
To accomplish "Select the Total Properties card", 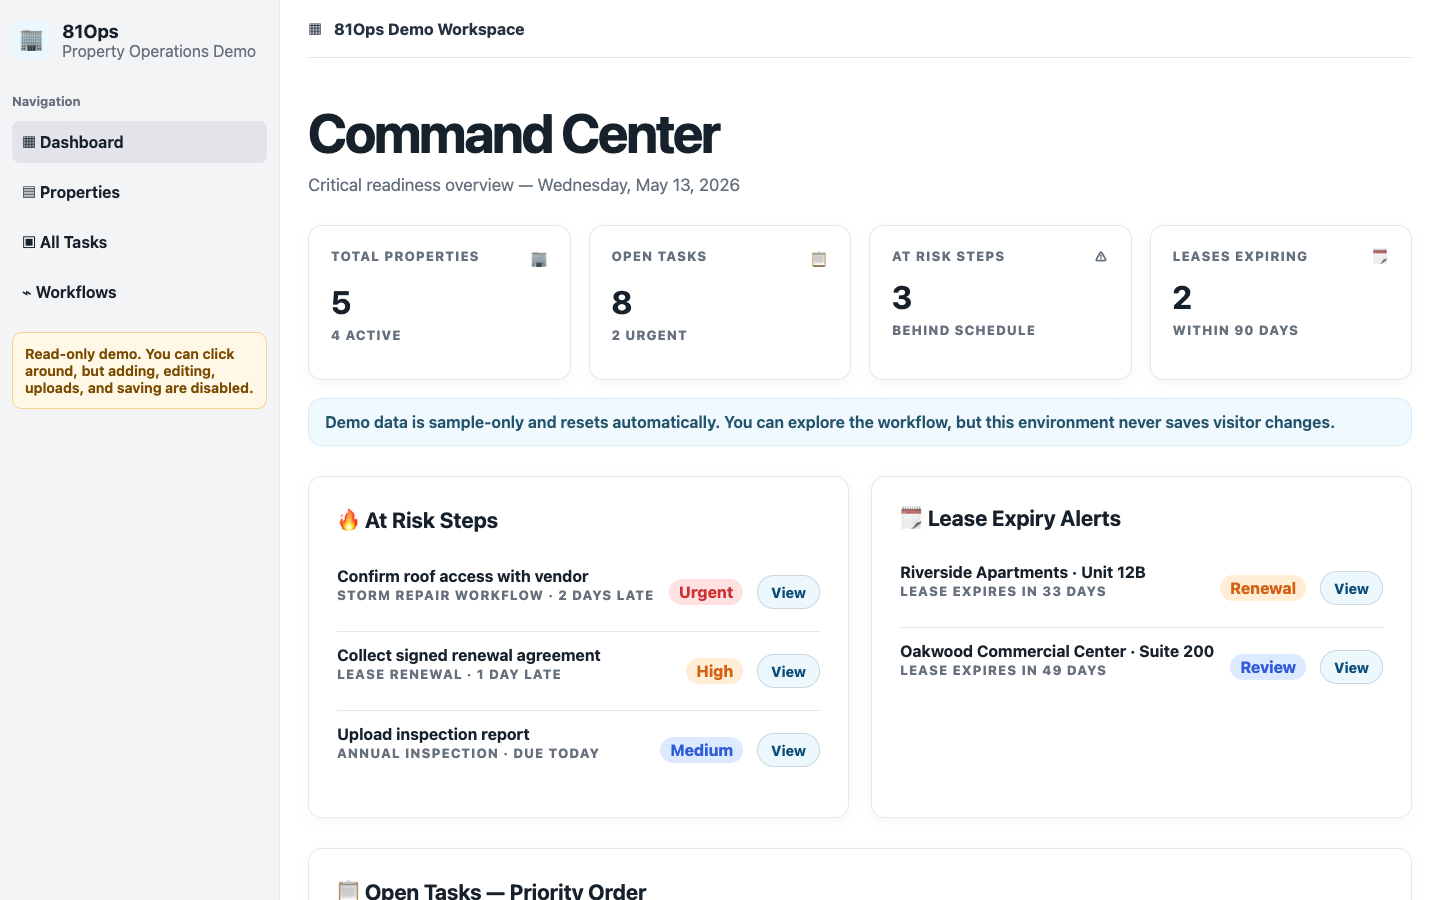I will [x=439, y=302].
